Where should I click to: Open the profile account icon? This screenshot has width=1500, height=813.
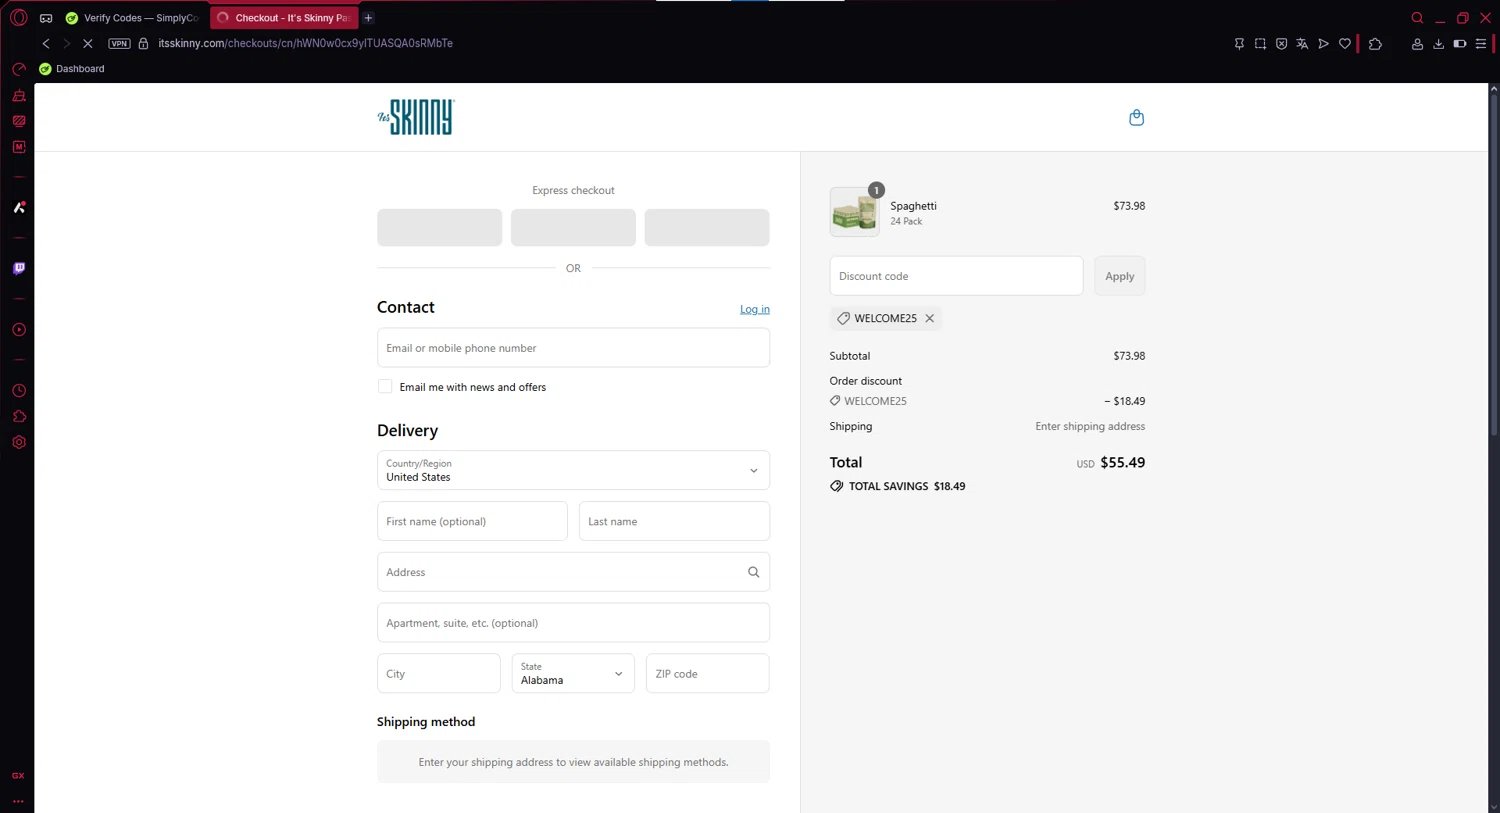(x=1417, y=43)
